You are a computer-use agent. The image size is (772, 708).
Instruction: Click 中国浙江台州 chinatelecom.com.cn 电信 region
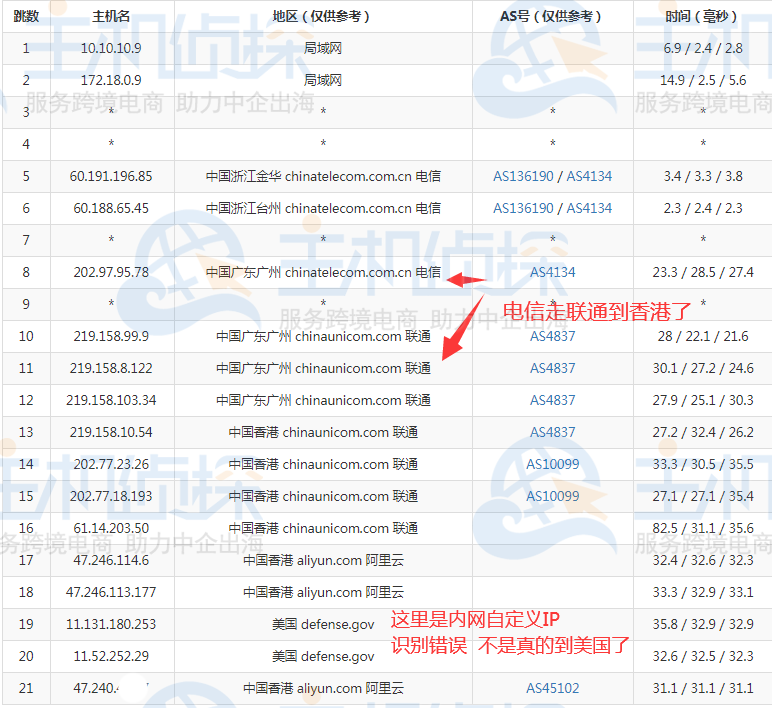coord(323,208)
